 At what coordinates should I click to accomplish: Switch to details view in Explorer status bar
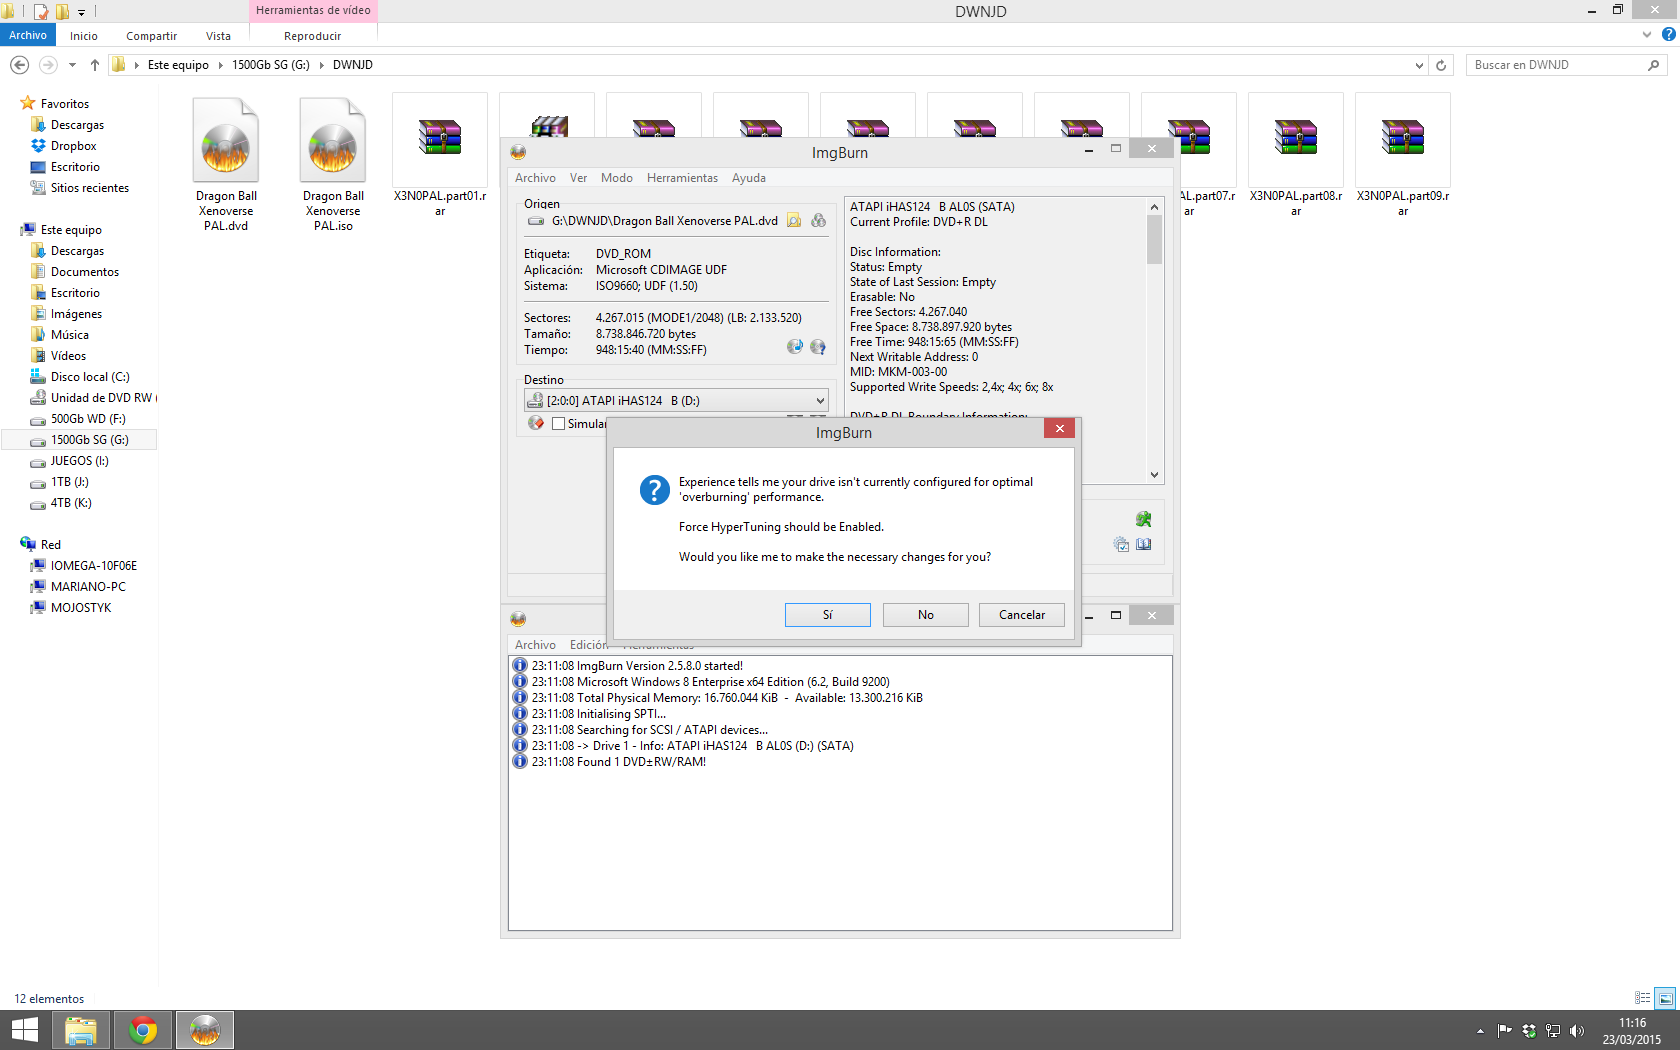pos(1642,998)
